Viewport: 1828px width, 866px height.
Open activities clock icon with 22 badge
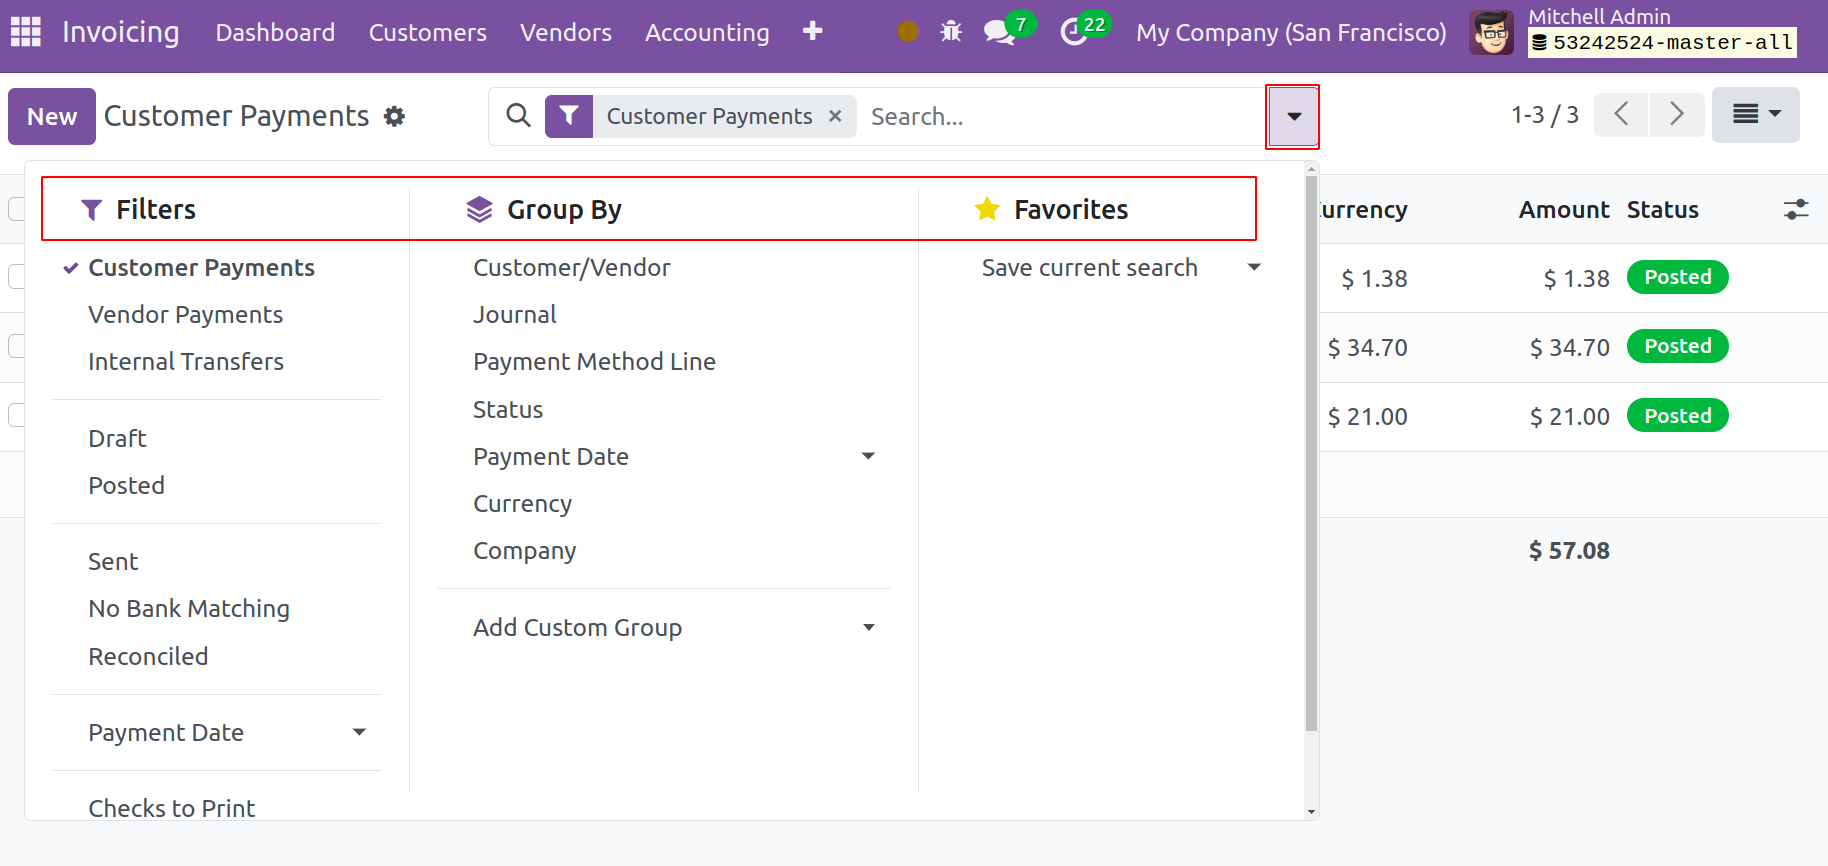pos(1073,32)
